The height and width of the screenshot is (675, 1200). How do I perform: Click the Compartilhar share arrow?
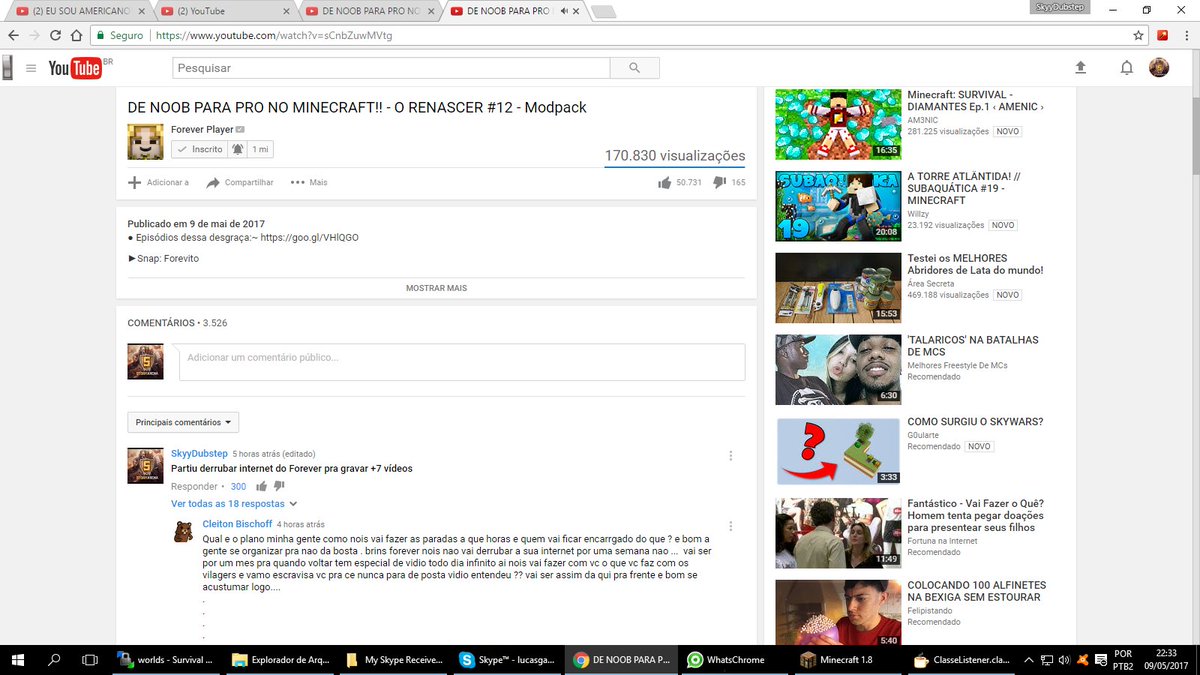click(x=213, y=183)
